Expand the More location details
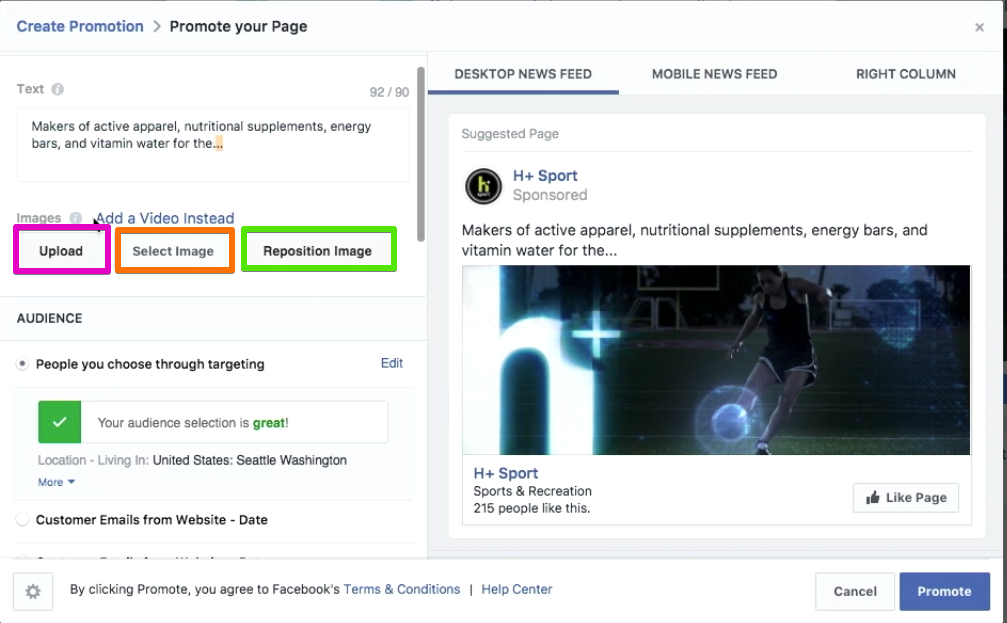 pyautogui.click(x=57, y=482)
